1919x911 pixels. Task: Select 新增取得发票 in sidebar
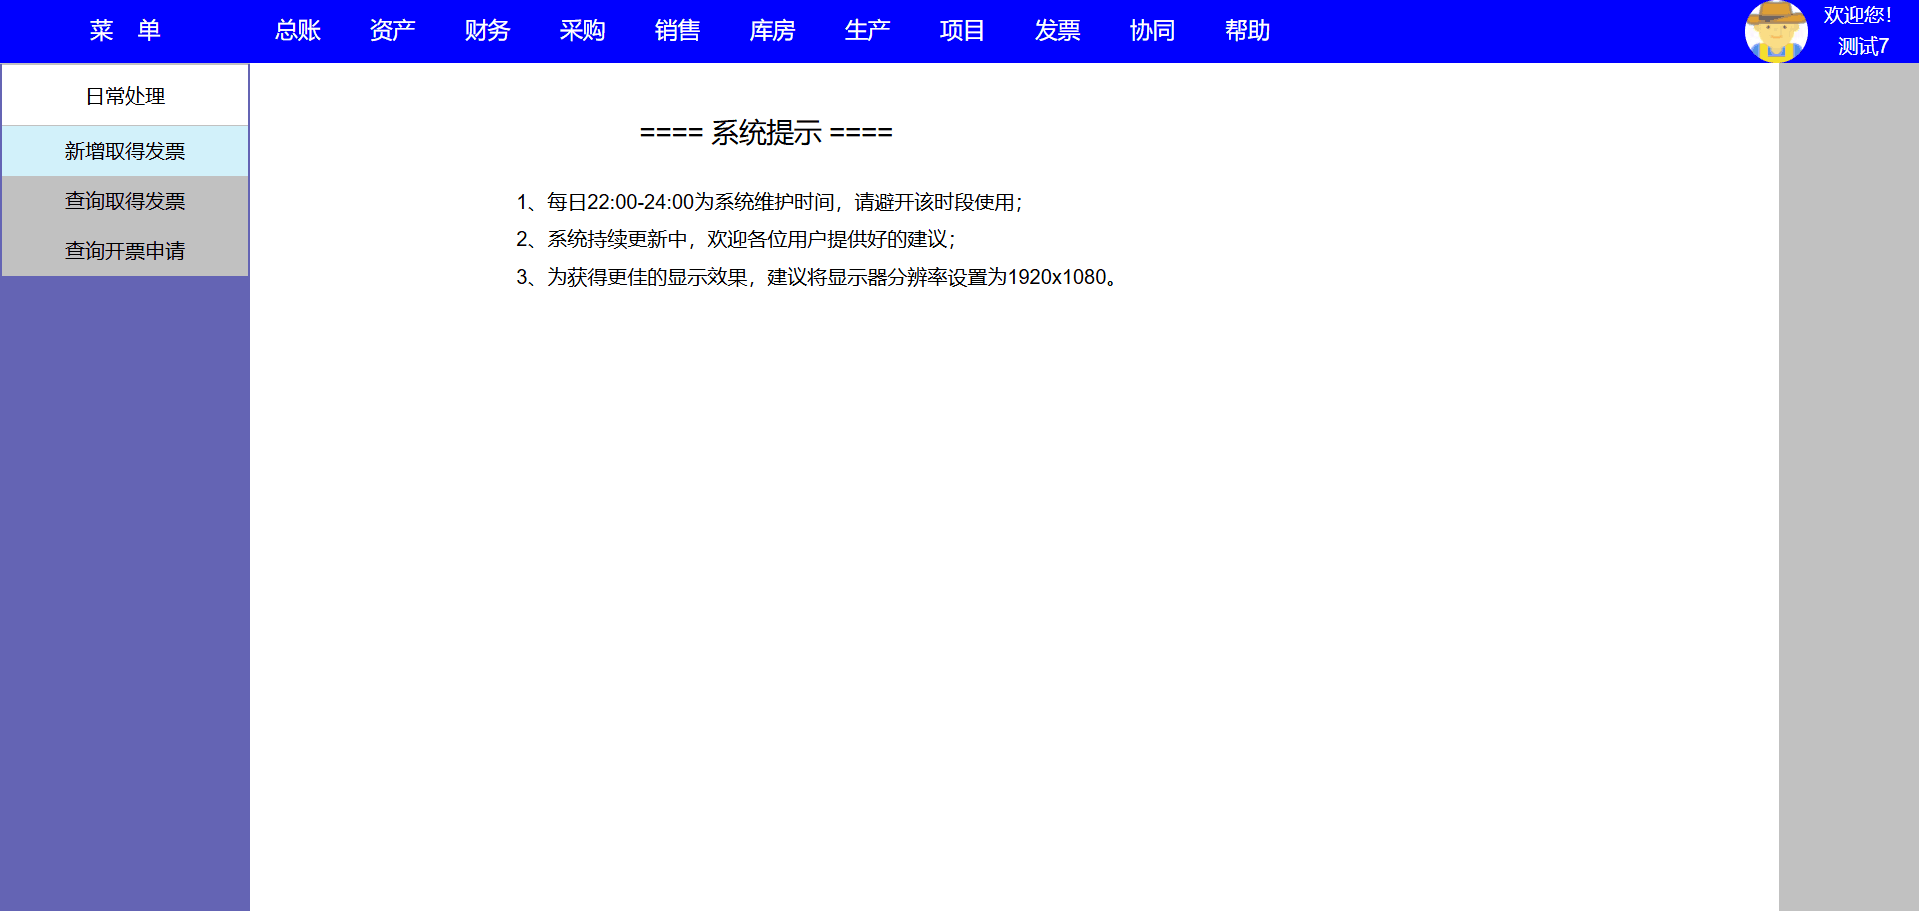point(125,151)
